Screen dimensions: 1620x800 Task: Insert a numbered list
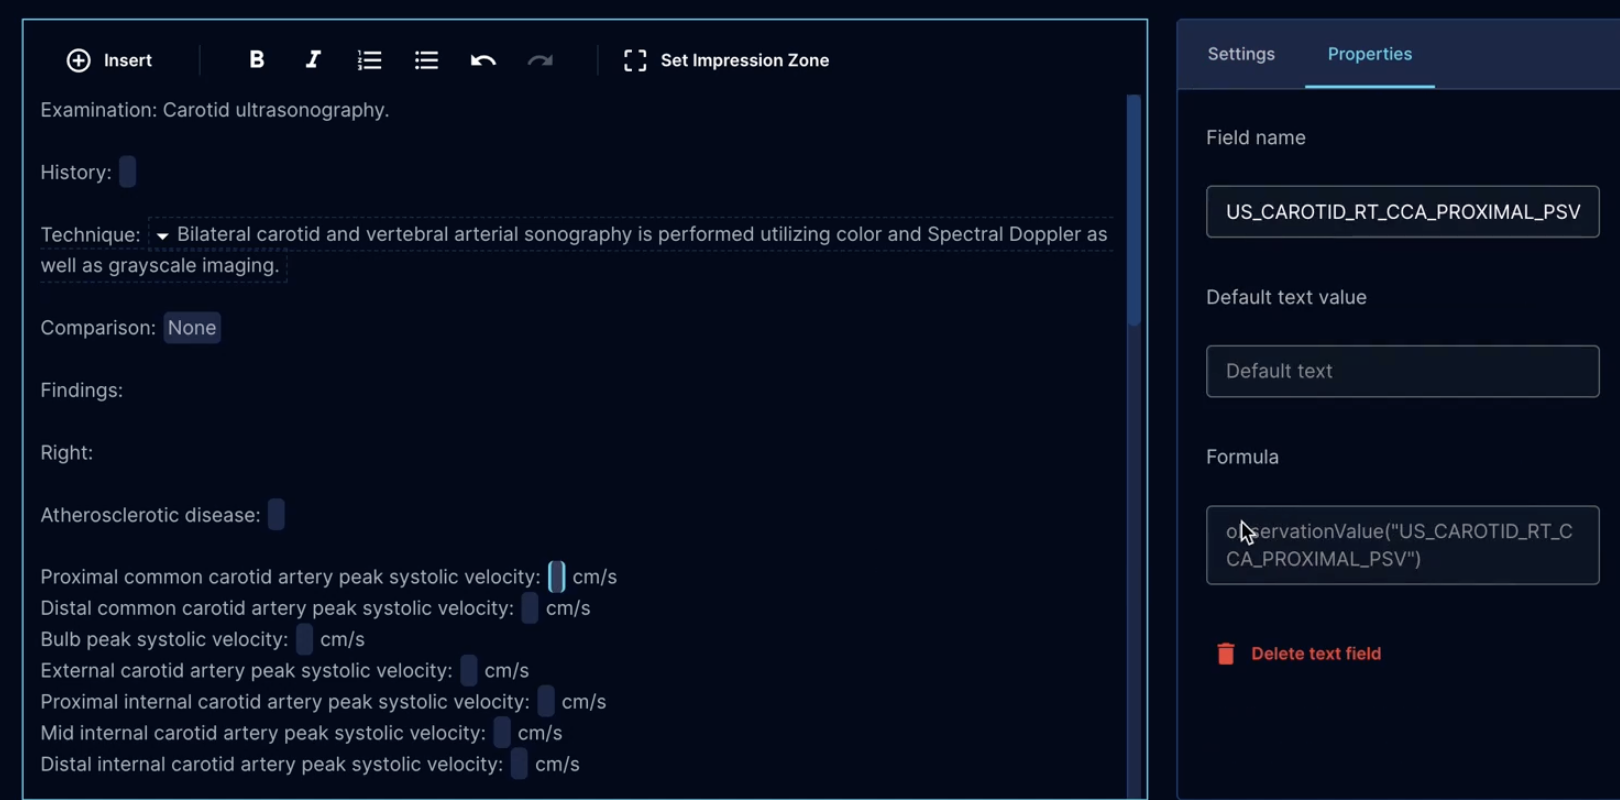click(x=370, y=60)
